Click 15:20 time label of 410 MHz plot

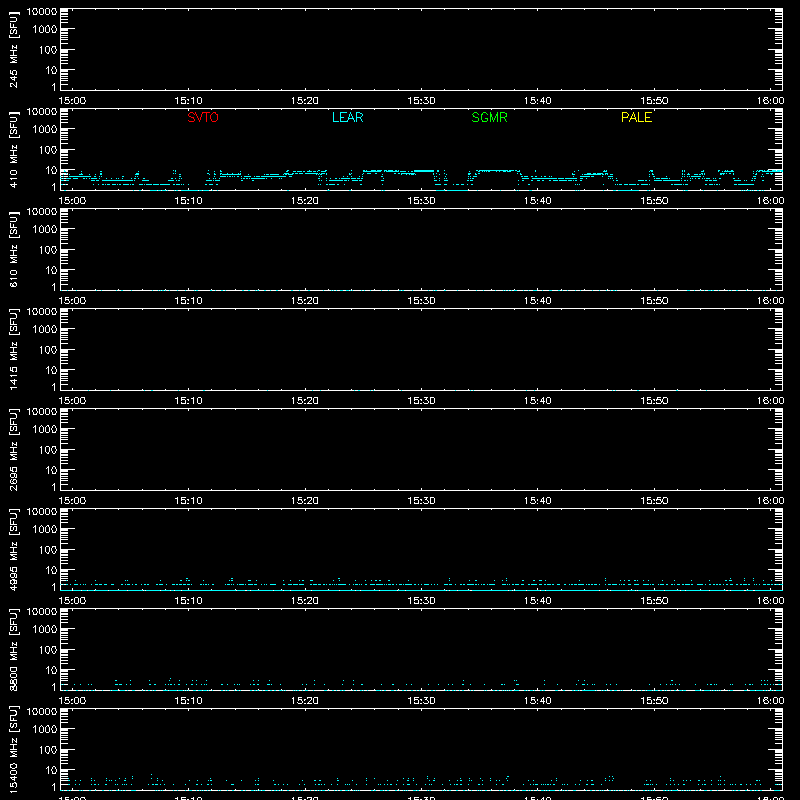coord(305,201)
